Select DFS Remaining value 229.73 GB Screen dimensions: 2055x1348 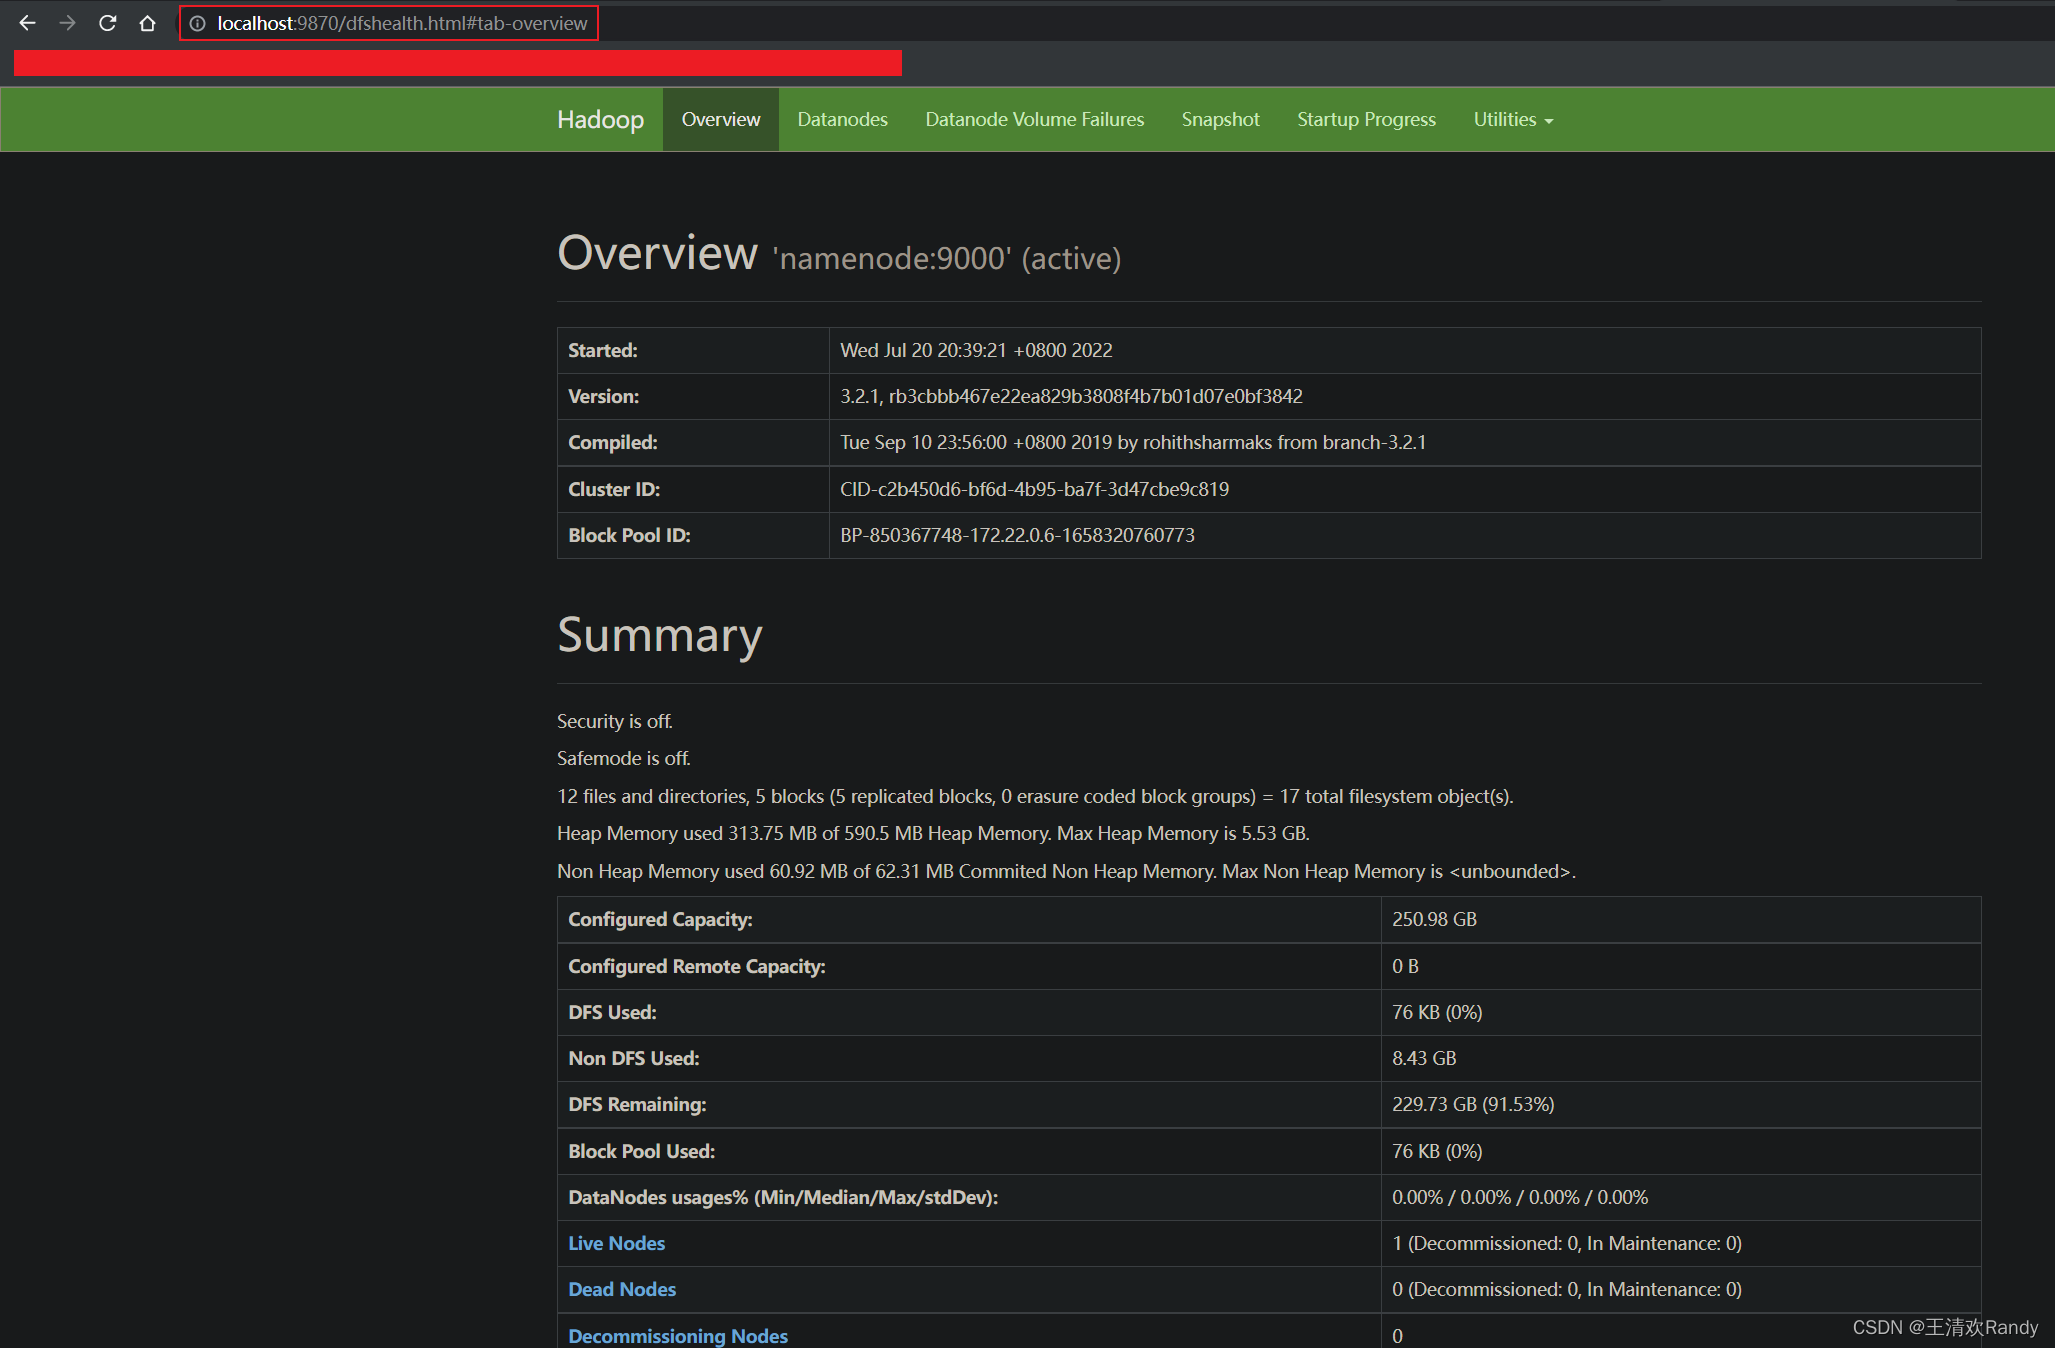click(1473, 1104)
